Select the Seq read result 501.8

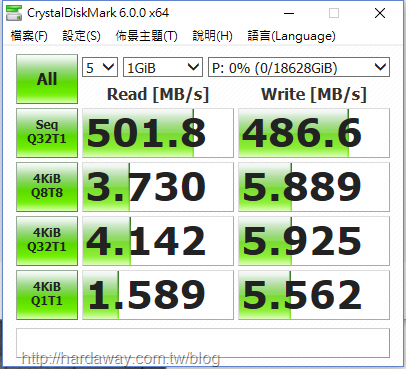pyautogui.click(x=158, y=133)
